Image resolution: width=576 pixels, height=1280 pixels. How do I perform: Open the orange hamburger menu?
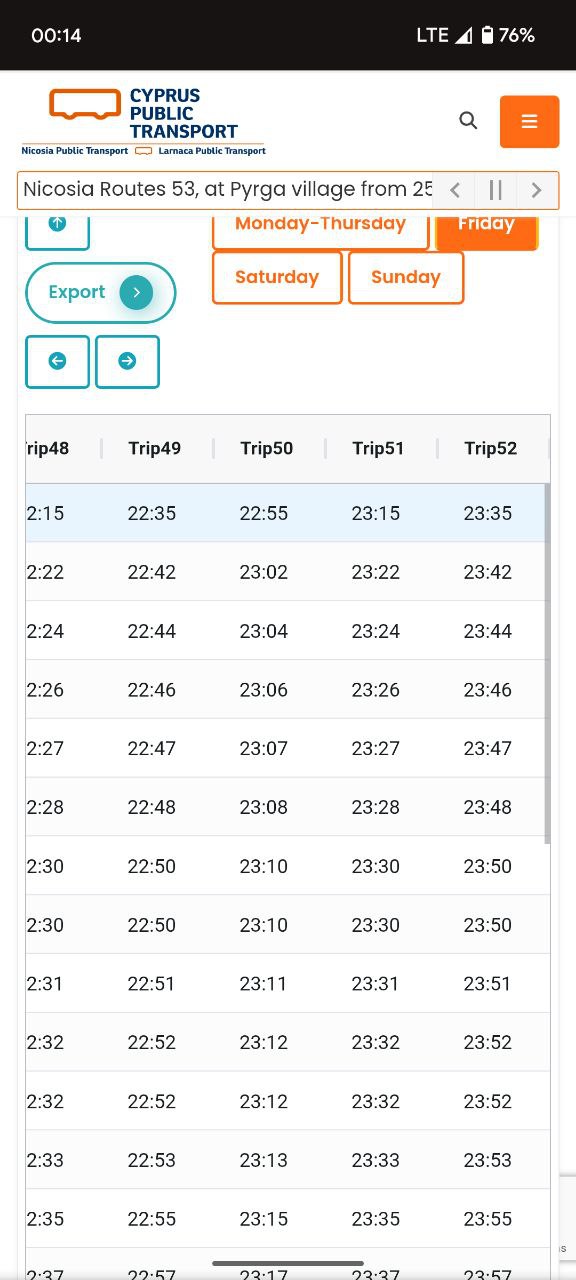click(529, 122)
